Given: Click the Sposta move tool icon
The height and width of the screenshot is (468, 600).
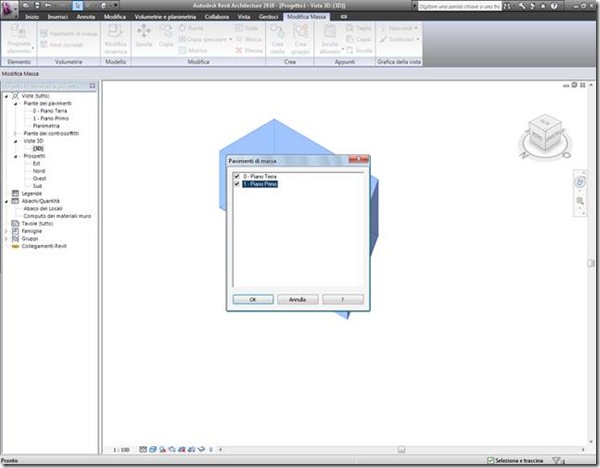Looking at the screenshot, I should pos(144,31).
